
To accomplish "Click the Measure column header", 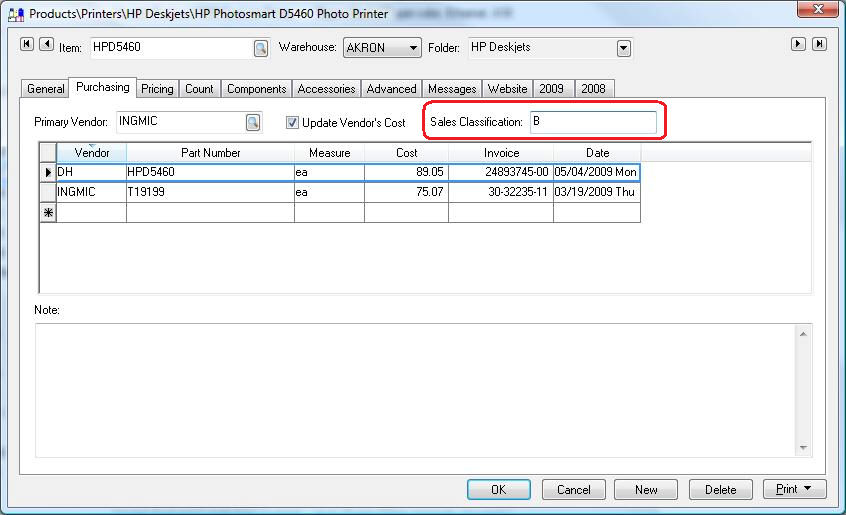I will (x=329, y=153).
